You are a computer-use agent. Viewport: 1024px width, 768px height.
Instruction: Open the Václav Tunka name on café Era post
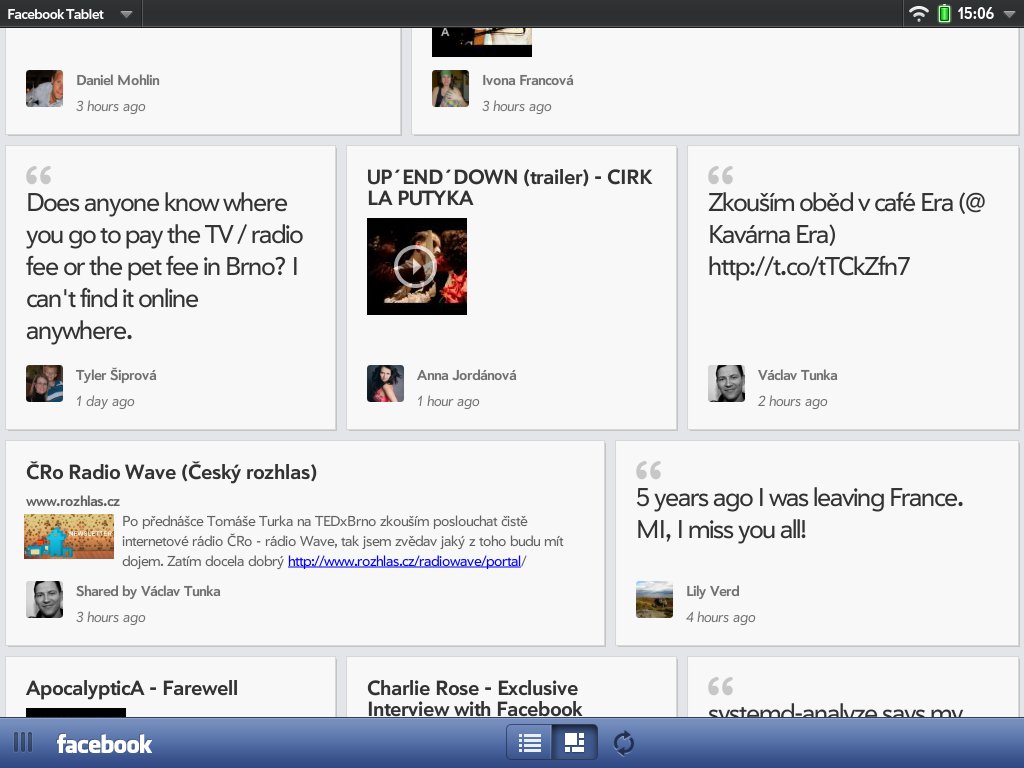coord(797,376)
